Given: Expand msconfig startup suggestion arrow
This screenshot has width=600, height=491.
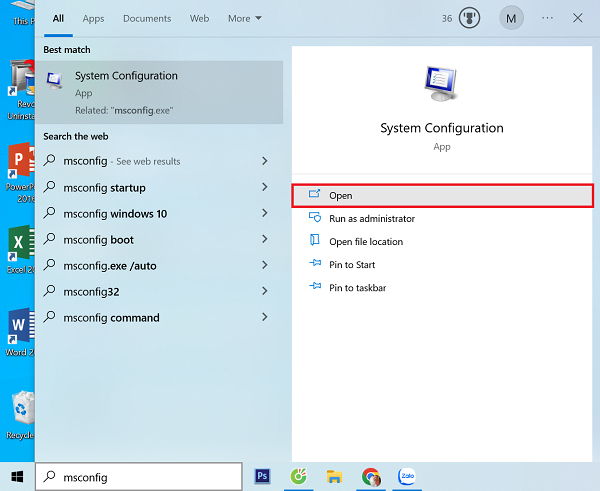Looking at the screenshot, I should (264, 187).
